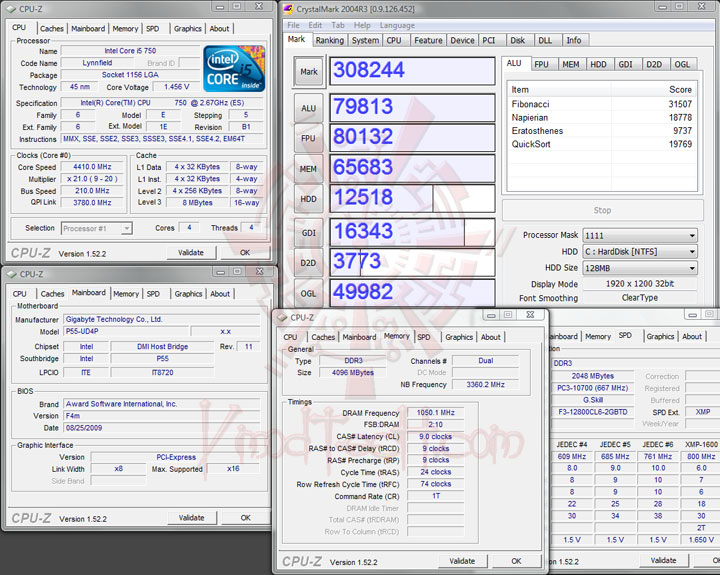The image size is (720, 575).
Task: Open the processor Selection dropdown in CPU-Z
Action: 97,228
